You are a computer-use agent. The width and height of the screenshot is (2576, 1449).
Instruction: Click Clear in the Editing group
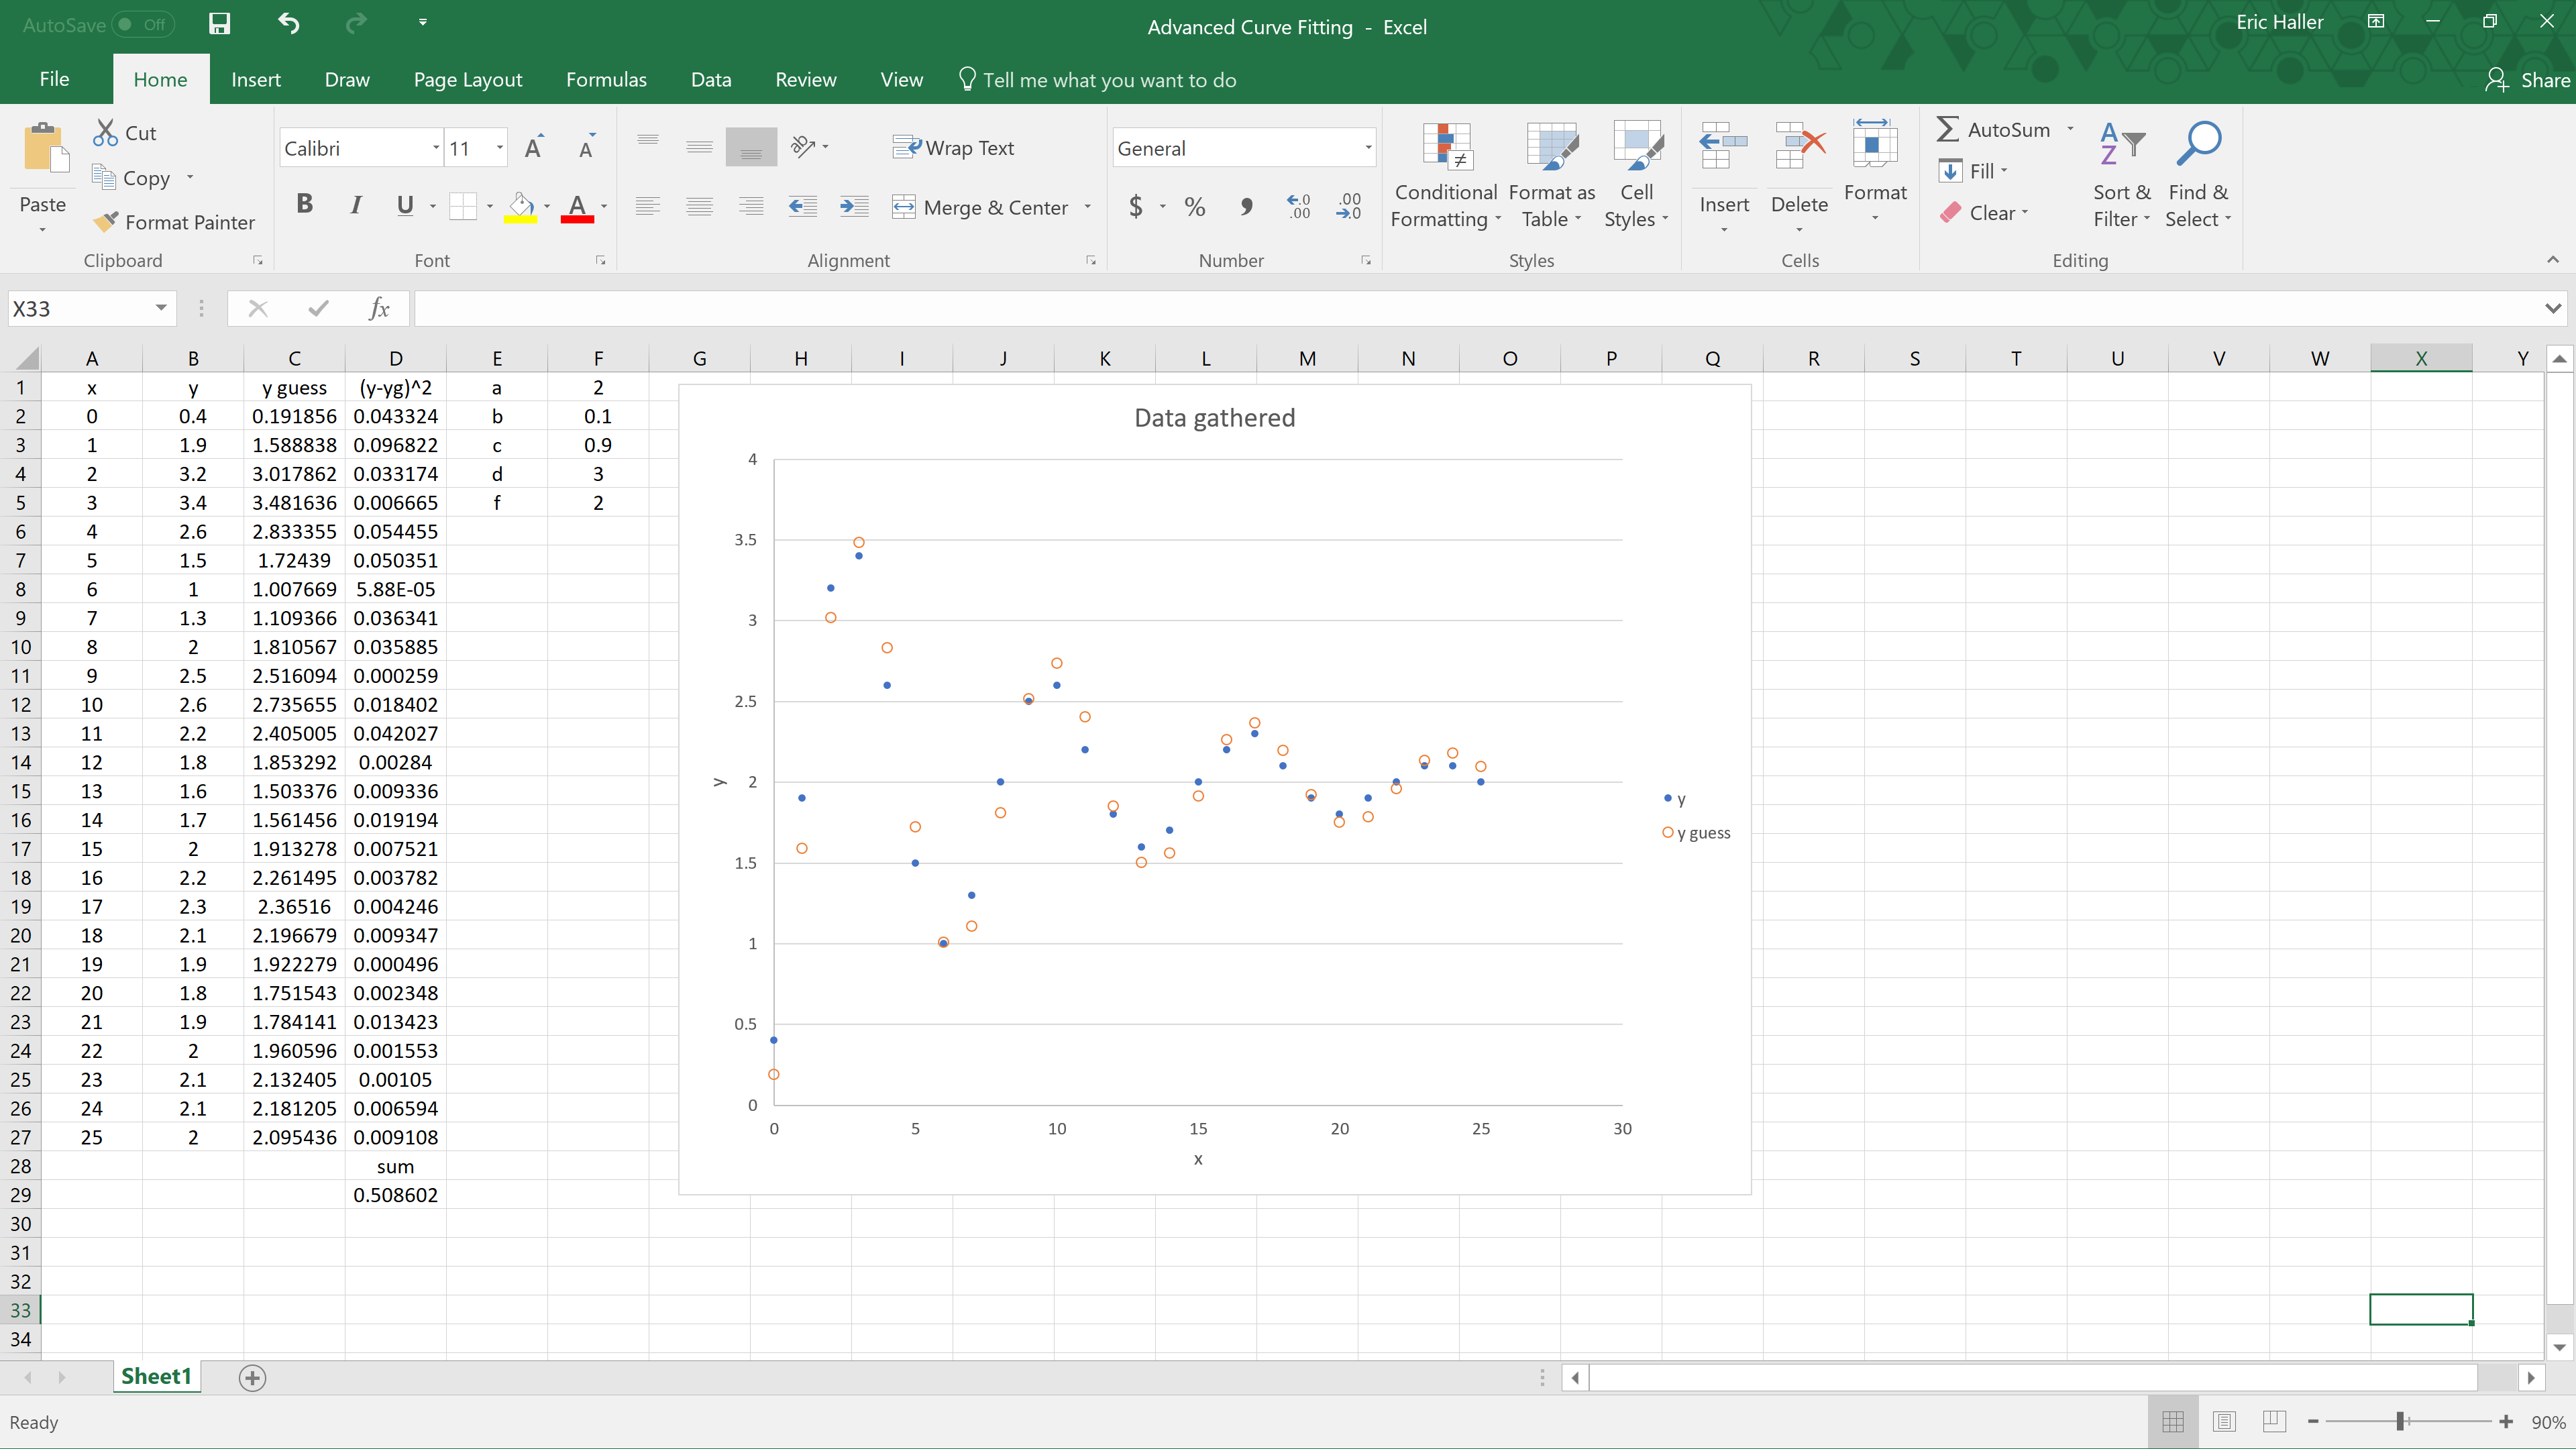coord(1984,212)
